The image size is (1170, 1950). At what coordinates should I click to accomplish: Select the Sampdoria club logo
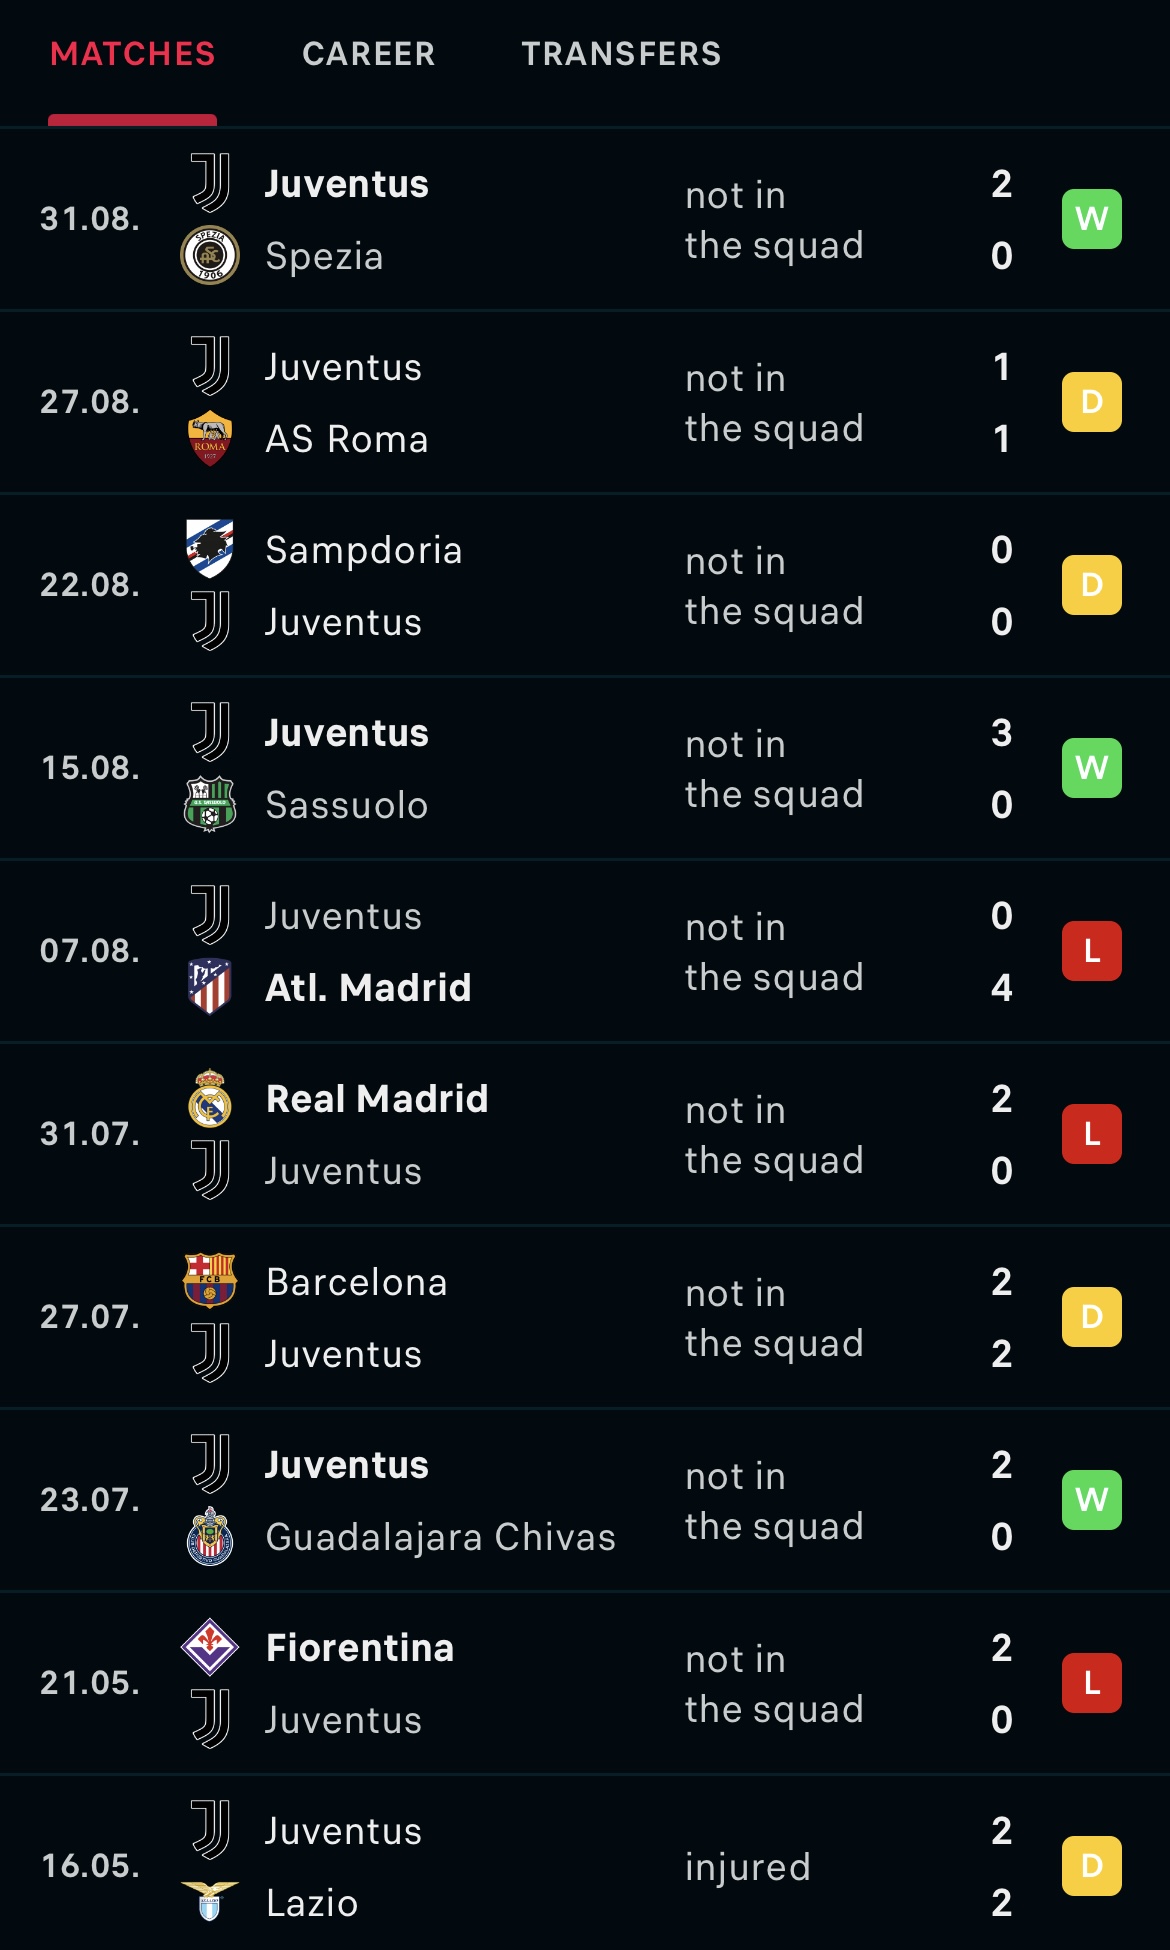[x=210, y=548]
